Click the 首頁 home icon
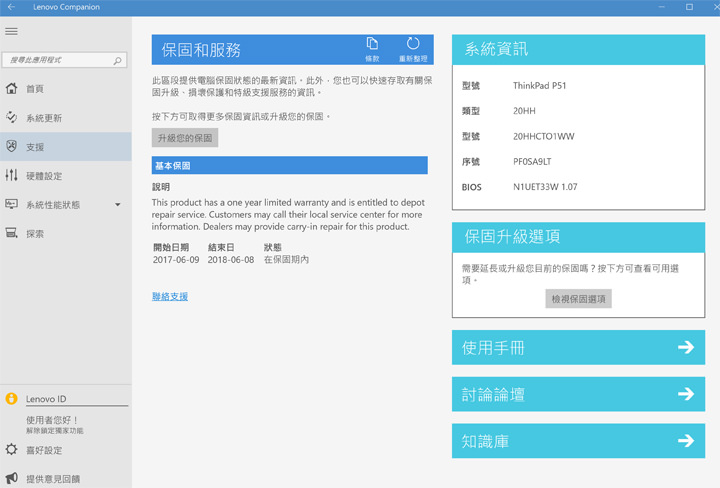The image size is (720, 488). click(12, 89)
